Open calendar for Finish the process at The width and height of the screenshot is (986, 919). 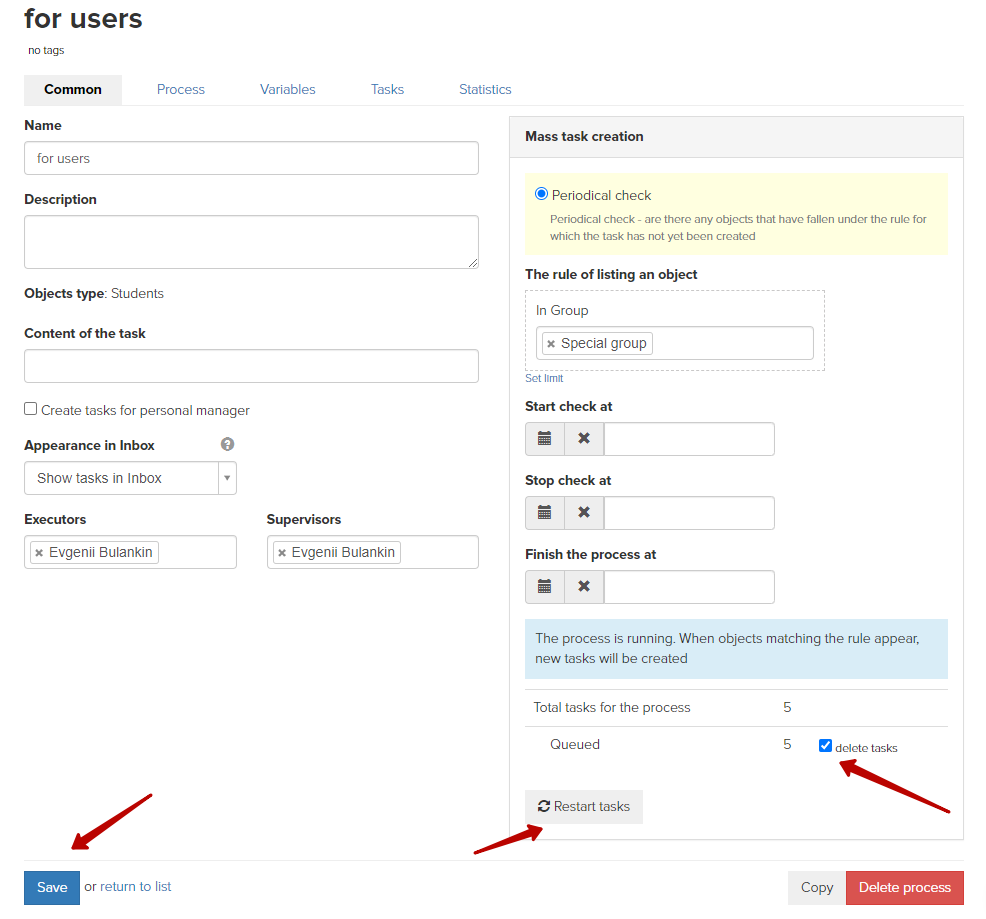point(545,587)
